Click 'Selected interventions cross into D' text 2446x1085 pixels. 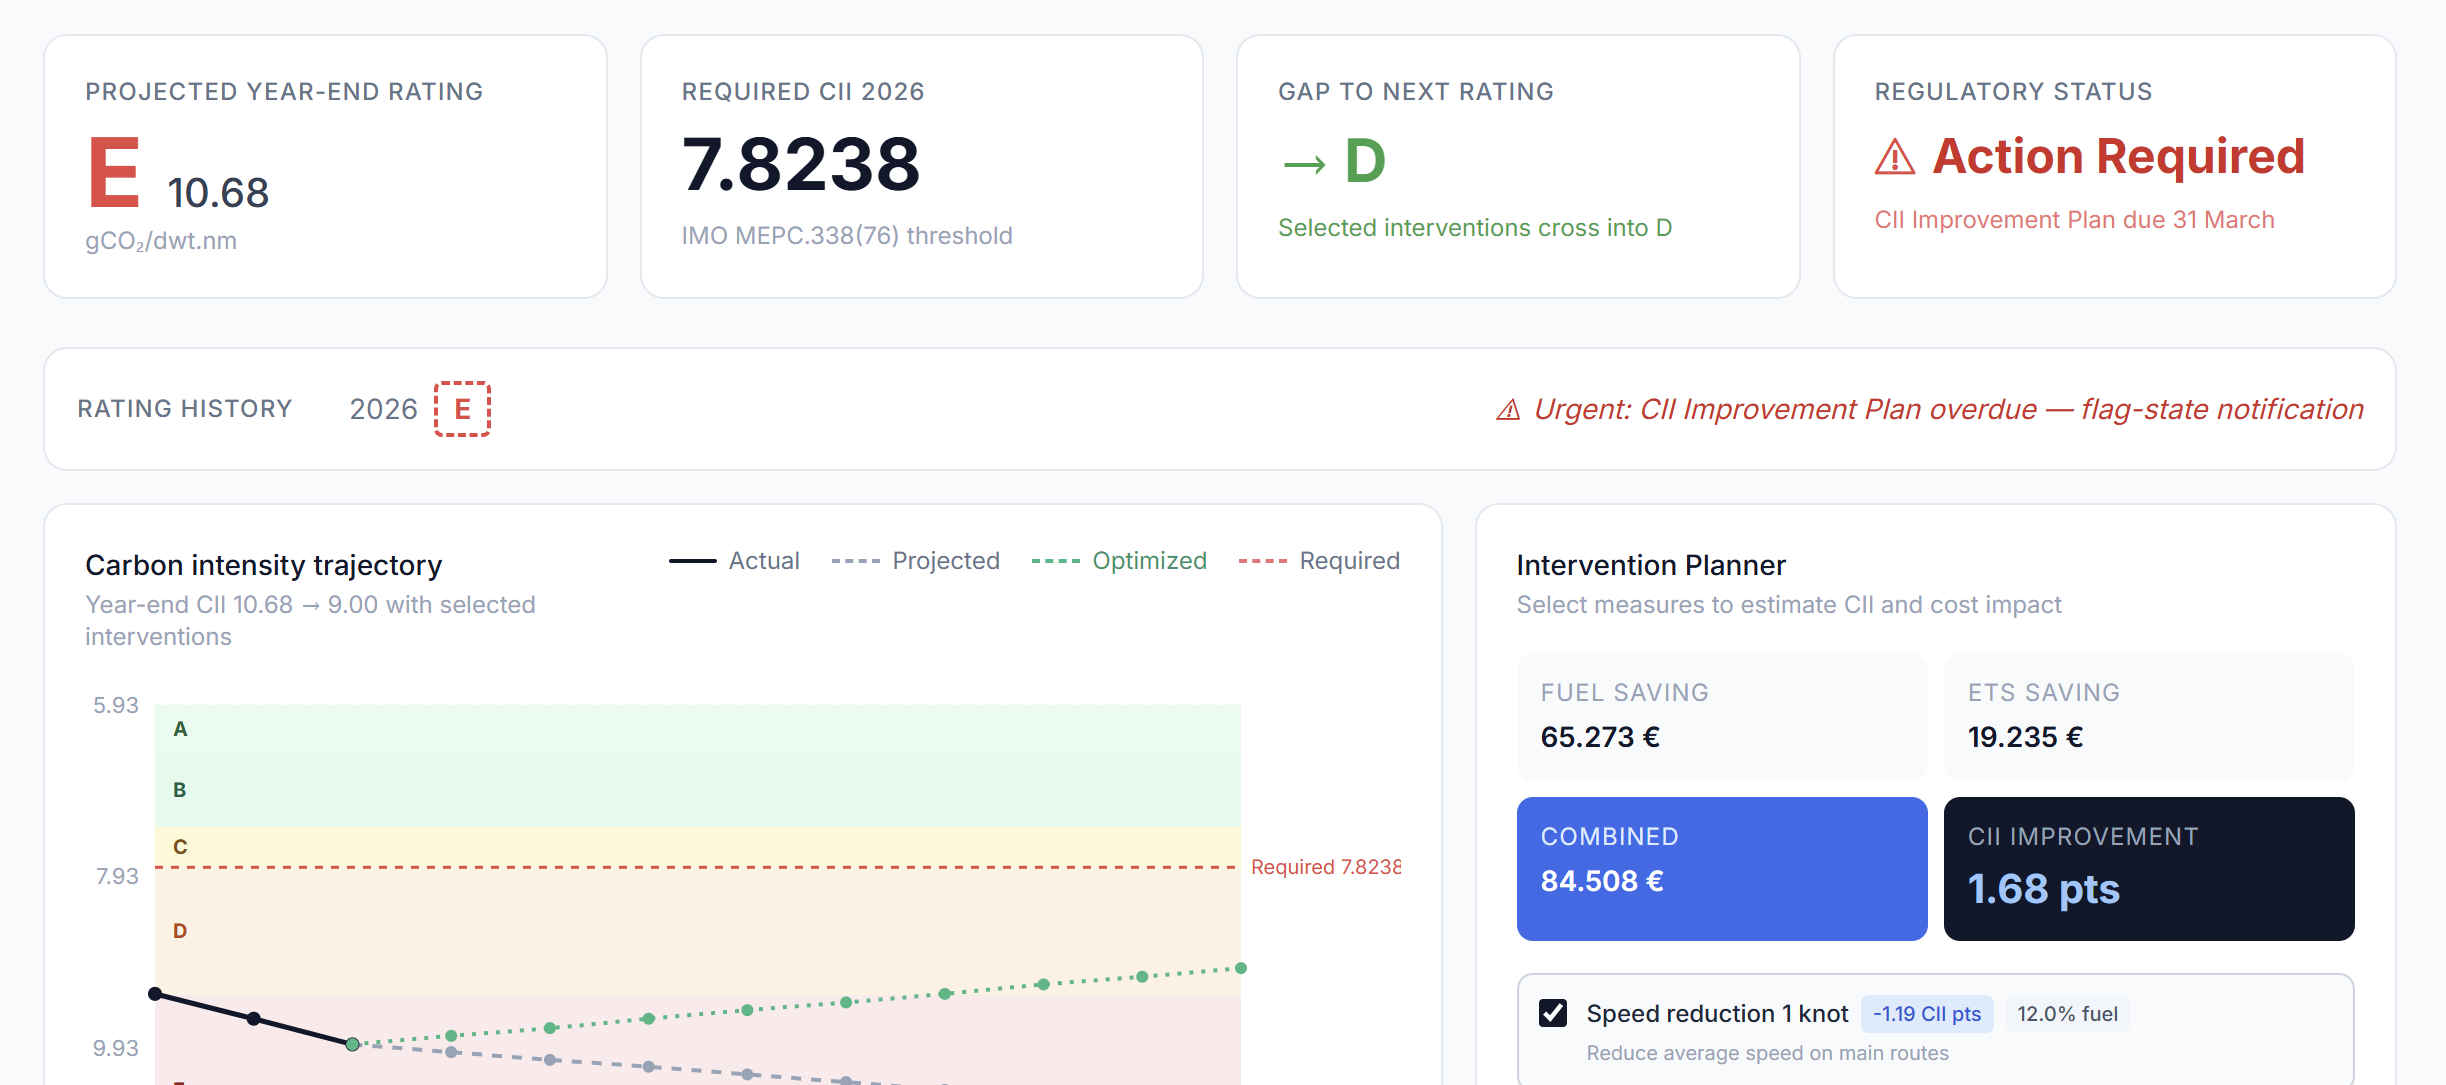(1475, 228)
